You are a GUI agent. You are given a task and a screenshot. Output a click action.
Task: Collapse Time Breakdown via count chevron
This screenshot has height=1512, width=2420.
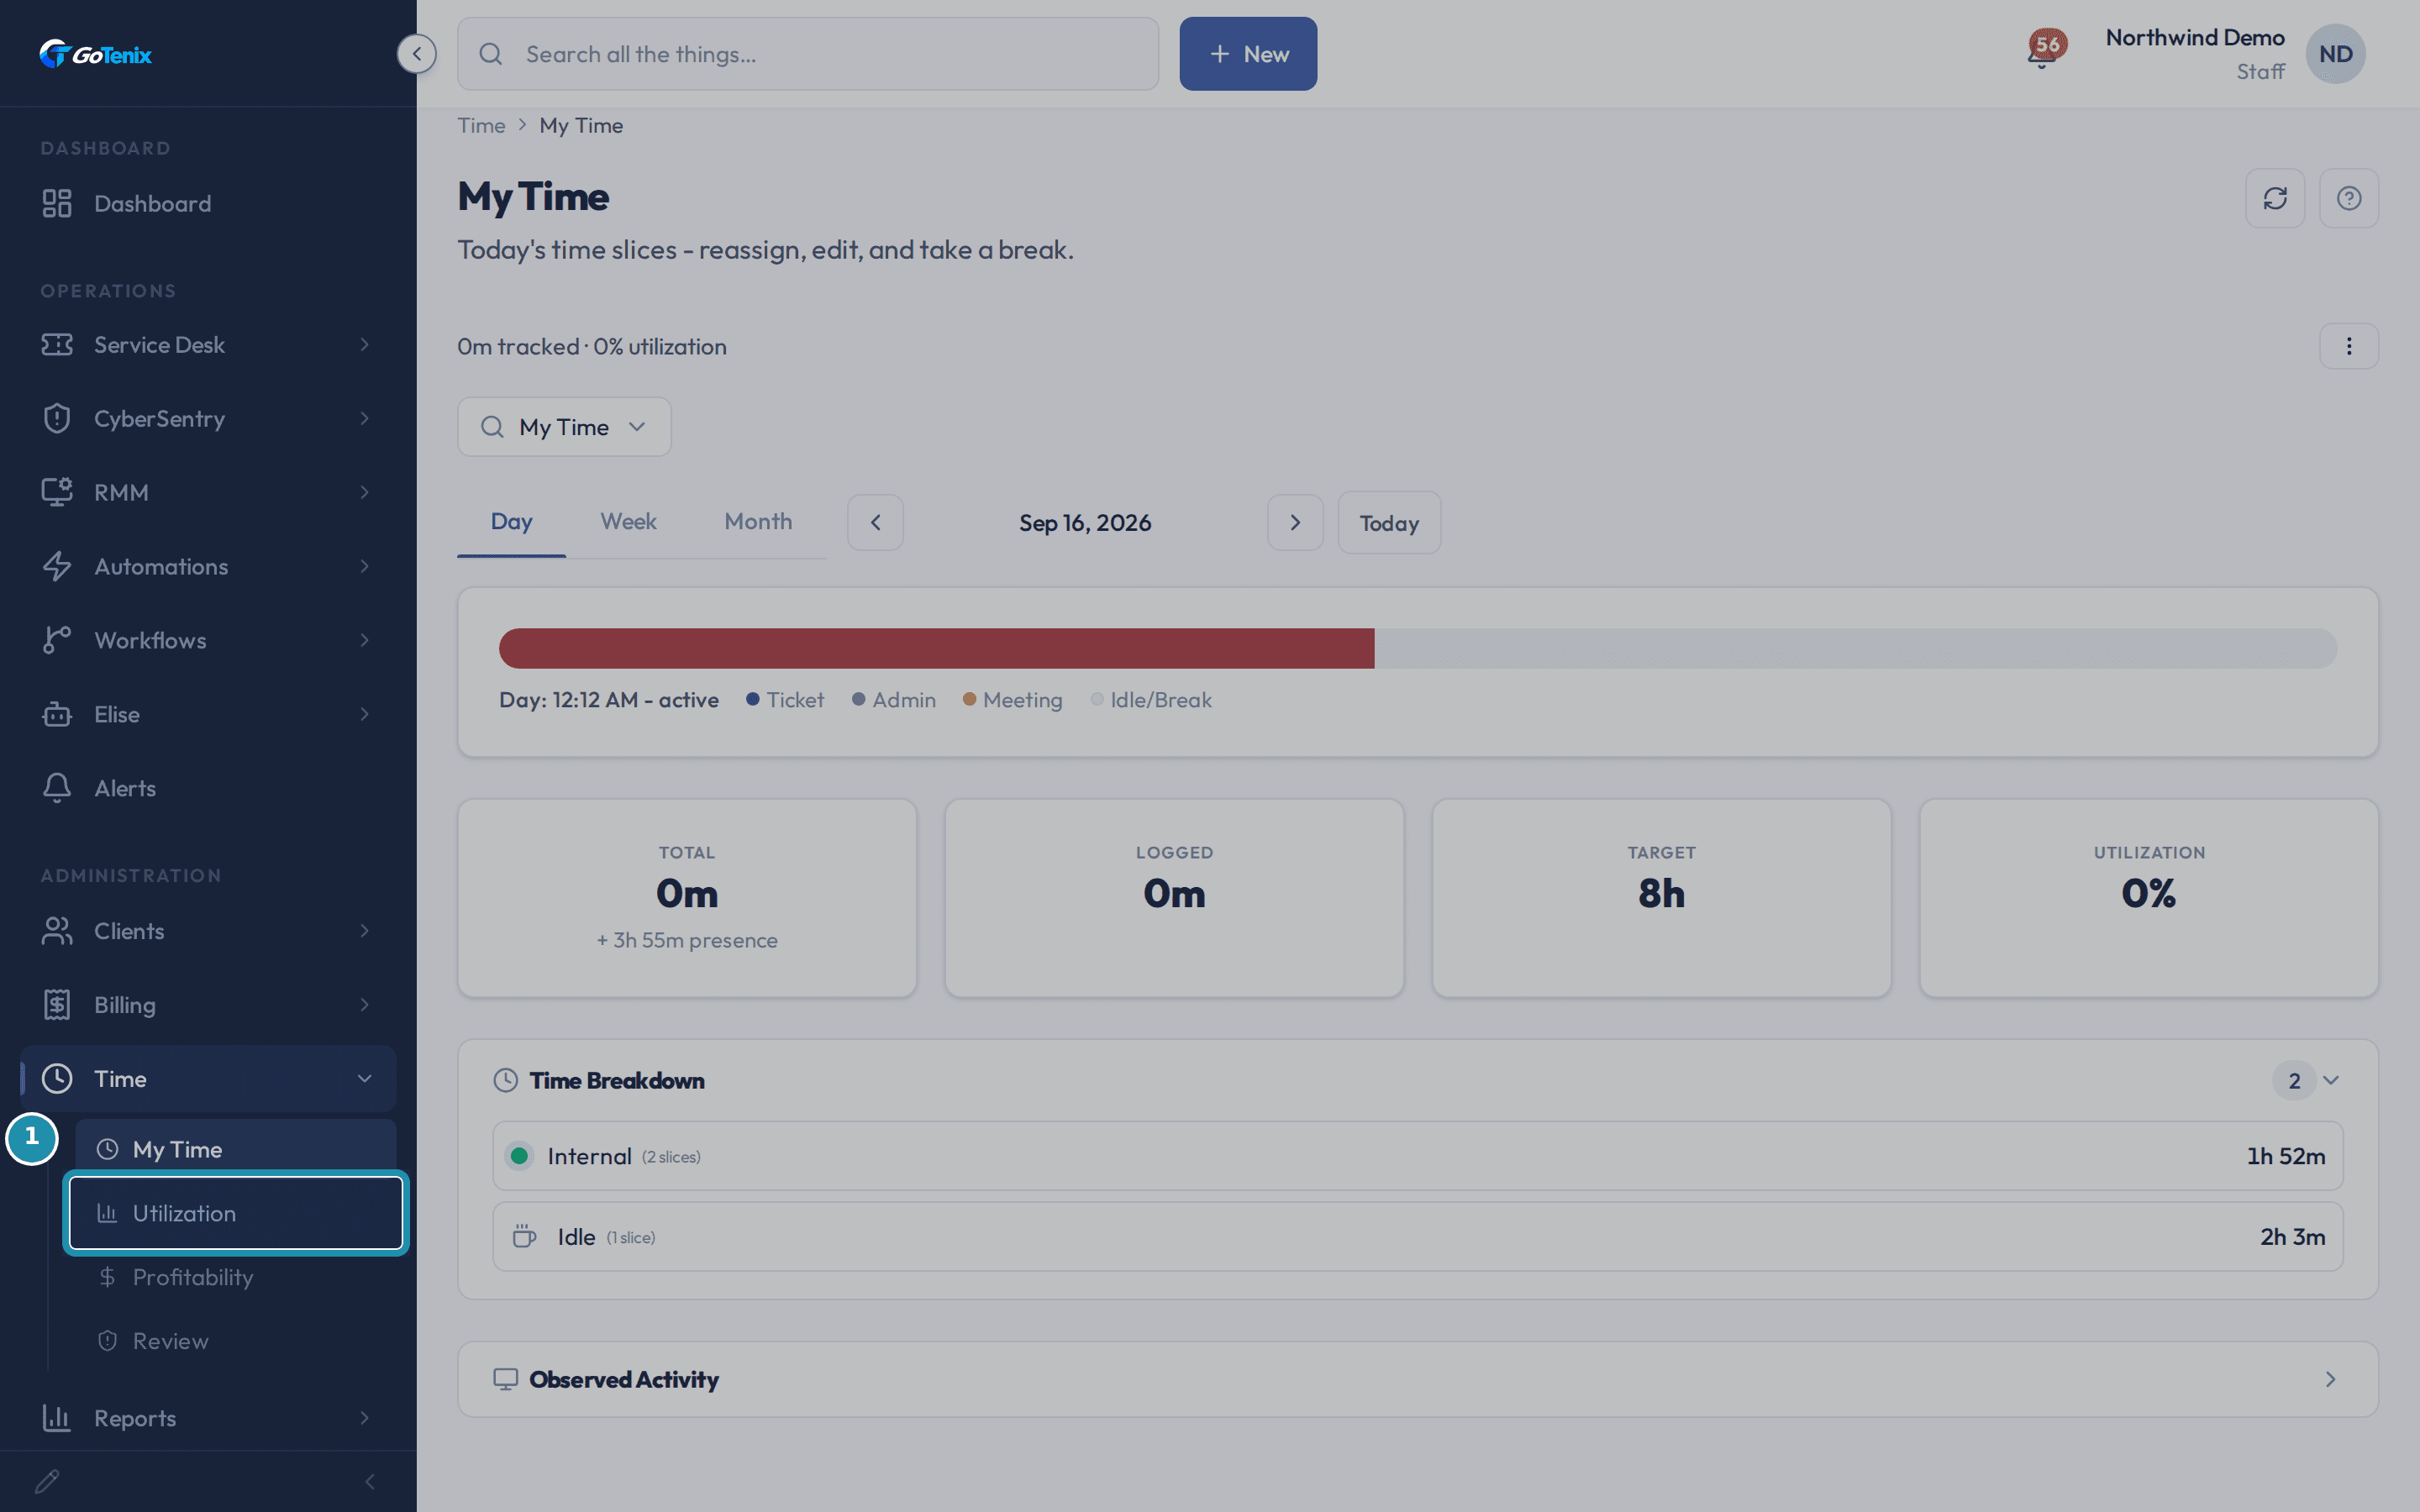tap(2330, 1080)
